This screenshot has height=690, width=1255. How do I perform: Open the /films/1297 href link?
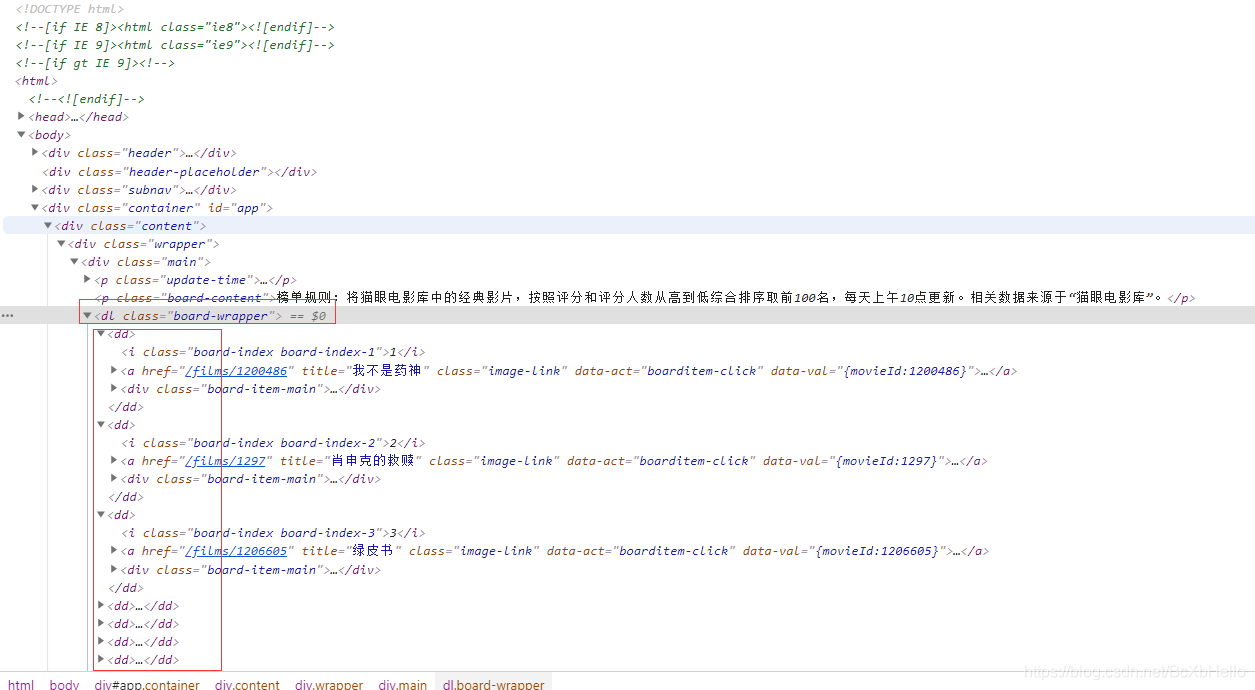pyautogui.click(x=225, y=461)
